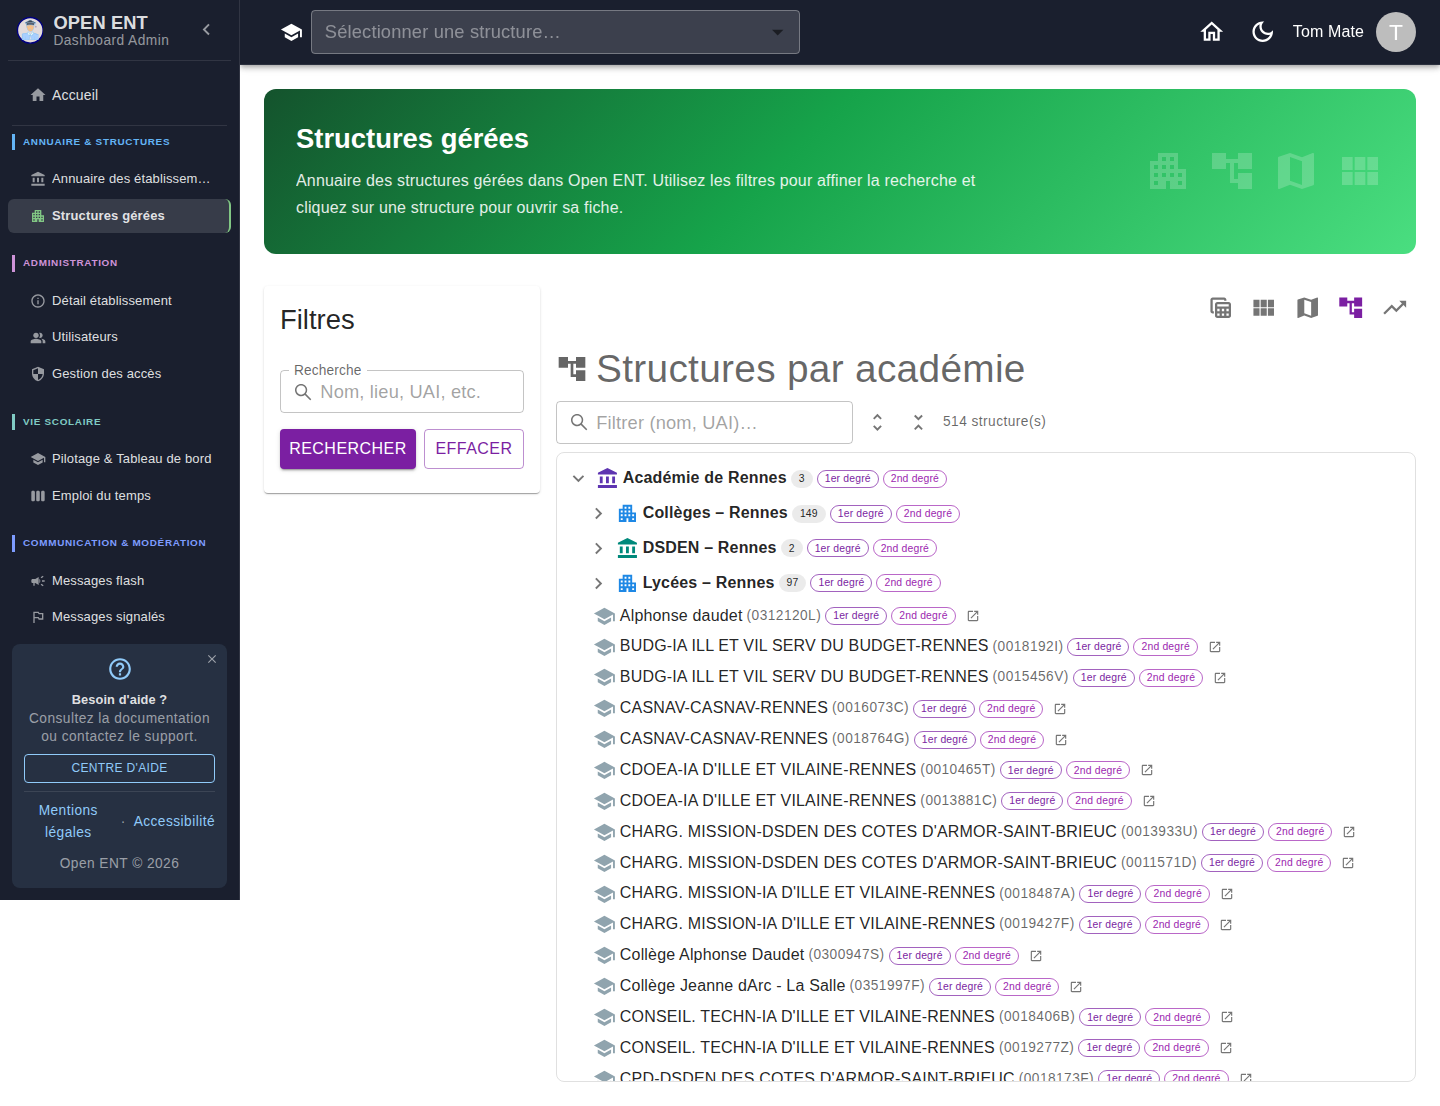Click 2nd degré tag on Lycées – Rennes

click(908, 583)
